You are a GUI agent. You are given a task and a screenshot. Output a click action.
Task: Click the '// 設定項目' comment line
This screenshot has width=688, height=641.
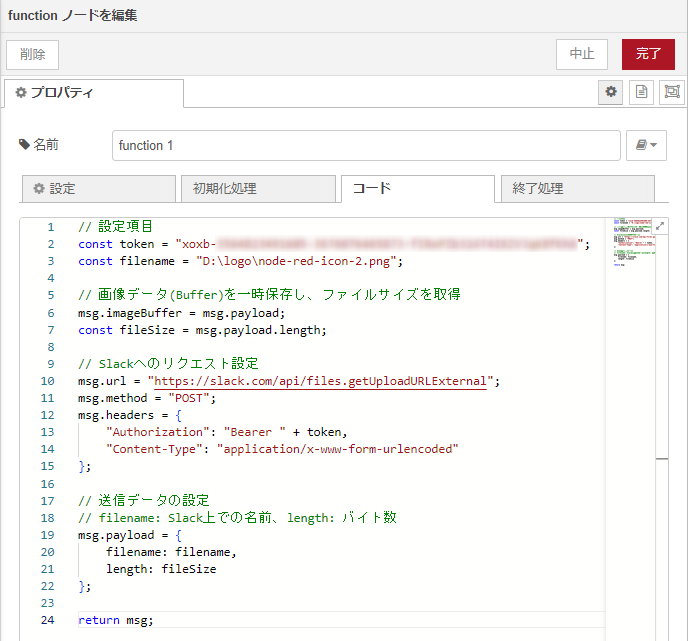(115, 226)
